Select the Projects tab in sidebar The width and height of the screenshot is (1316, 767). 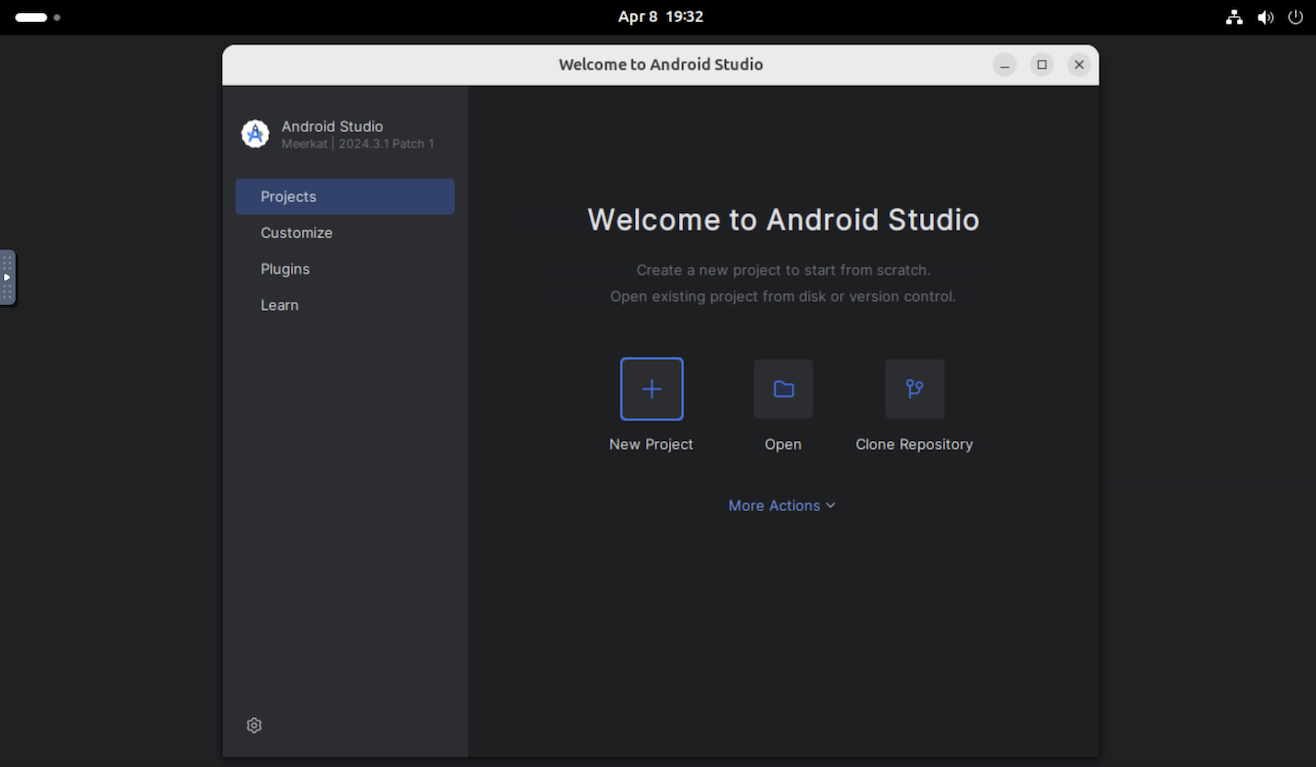345,197
